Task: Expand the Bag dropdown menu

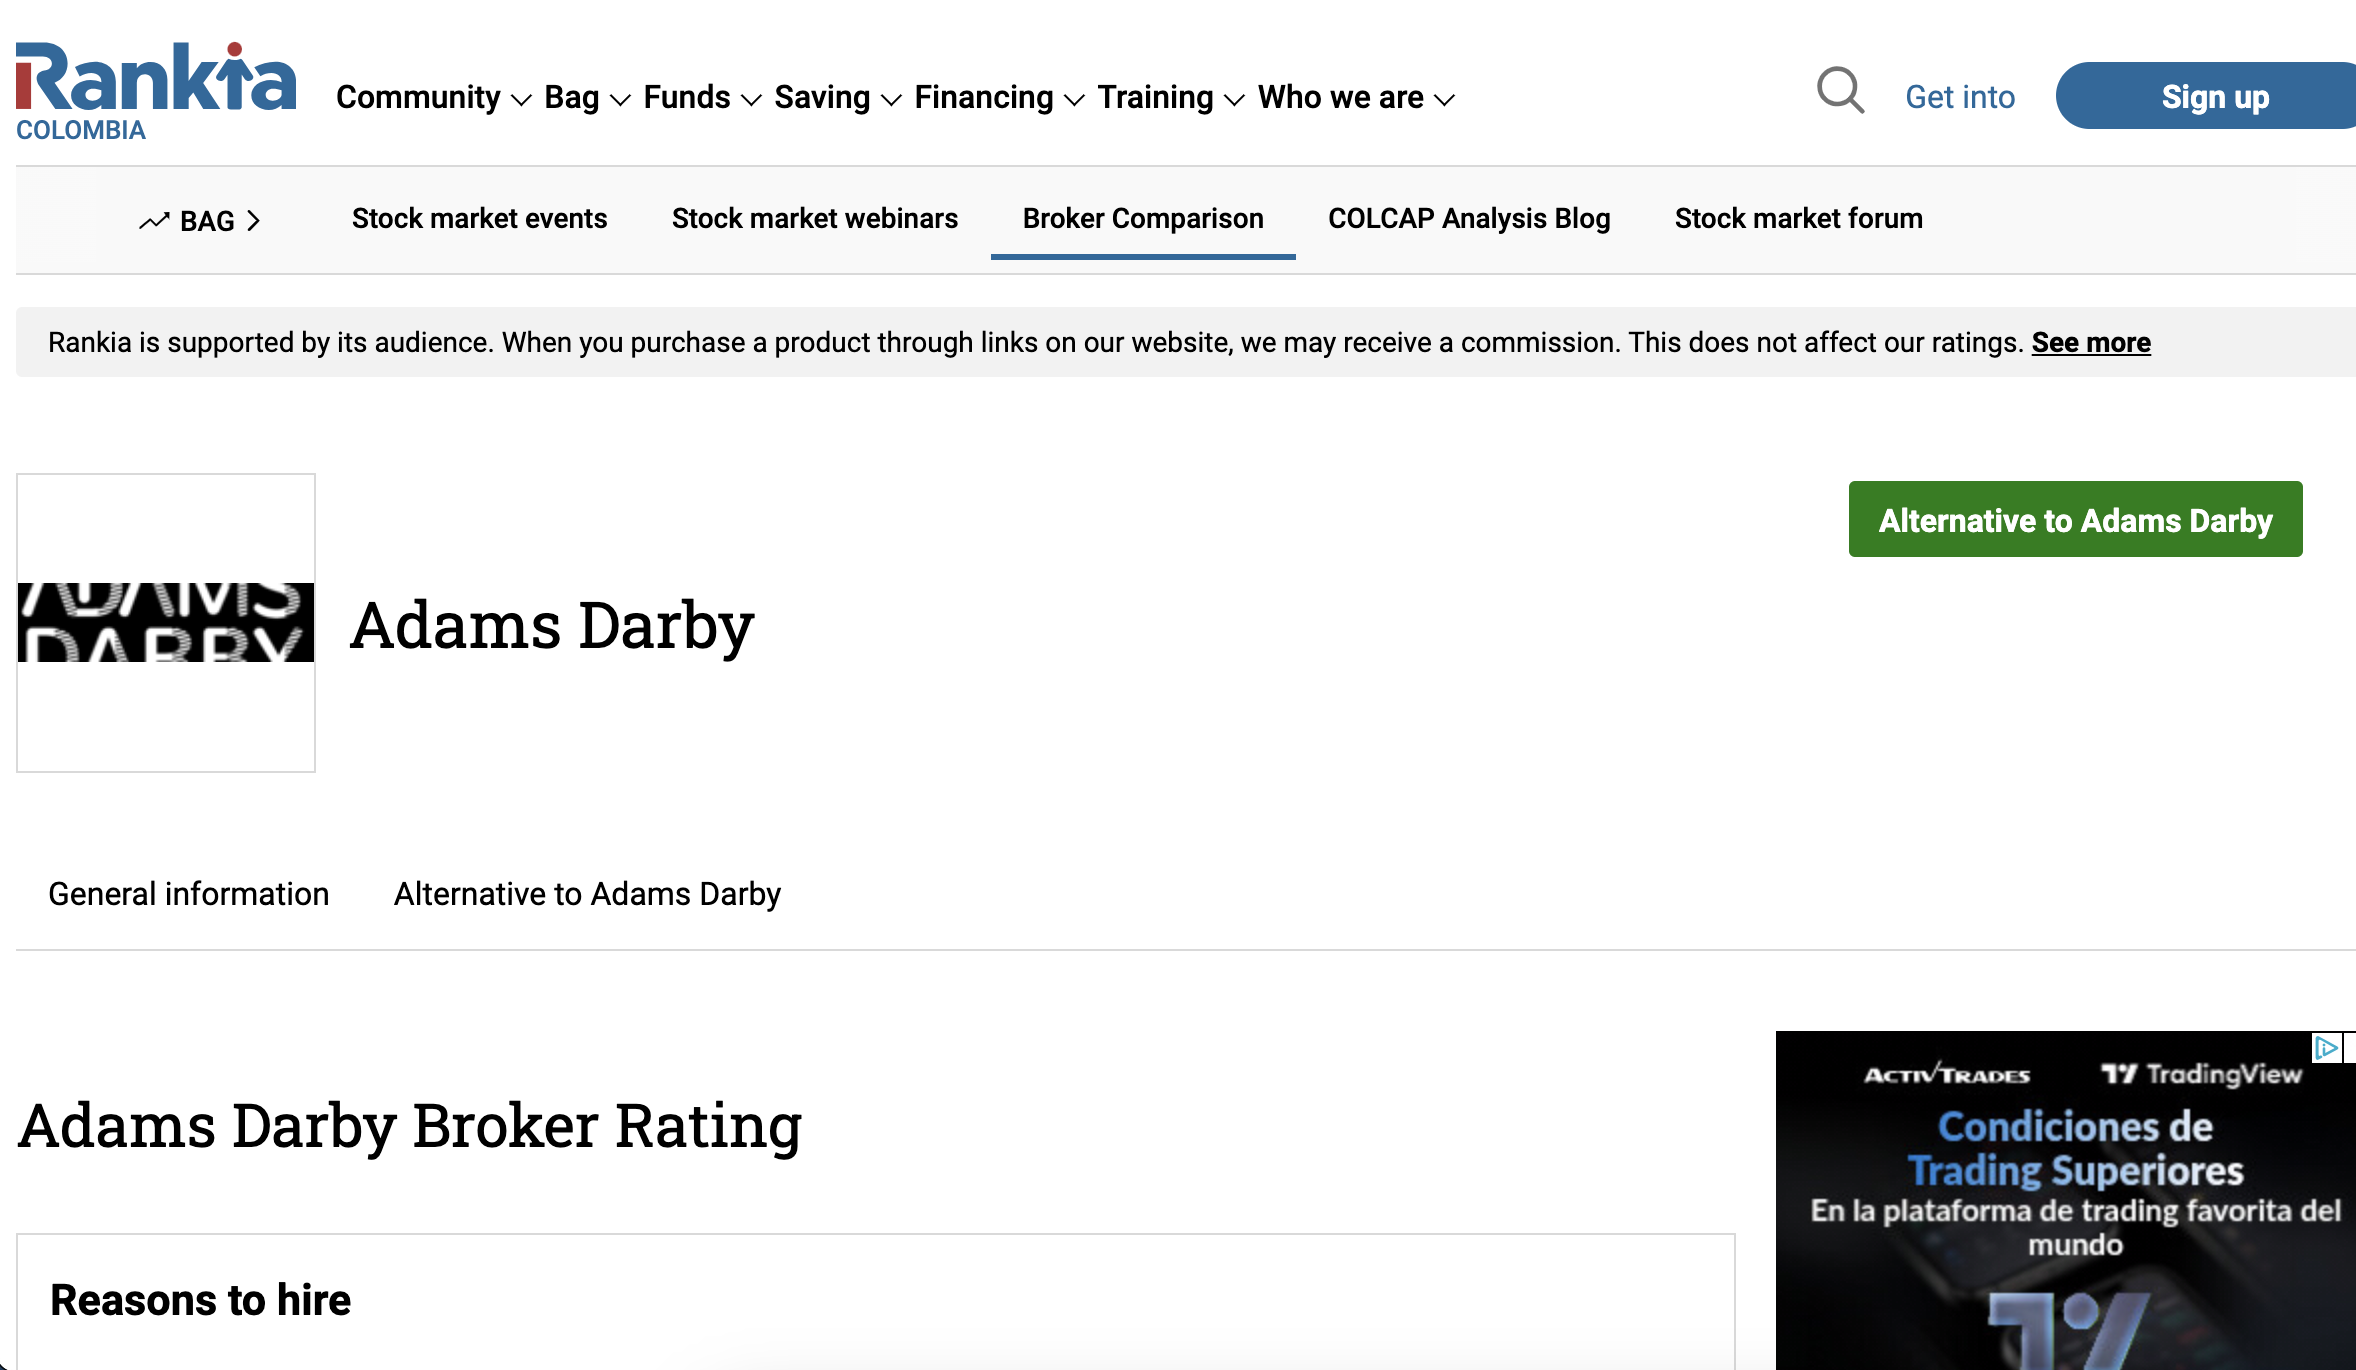Action: click(x=587, y=97)
